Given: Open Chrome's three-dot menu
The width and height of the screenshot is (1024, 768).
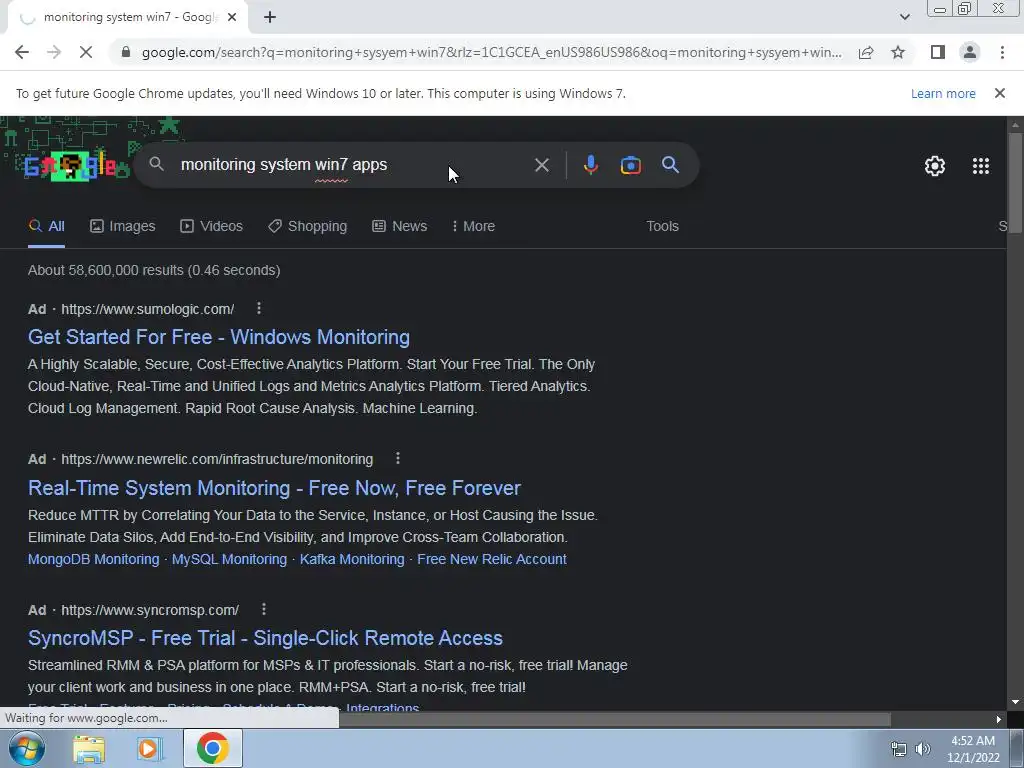Looking at the screenshot, I should click(x=1002, y=52).
